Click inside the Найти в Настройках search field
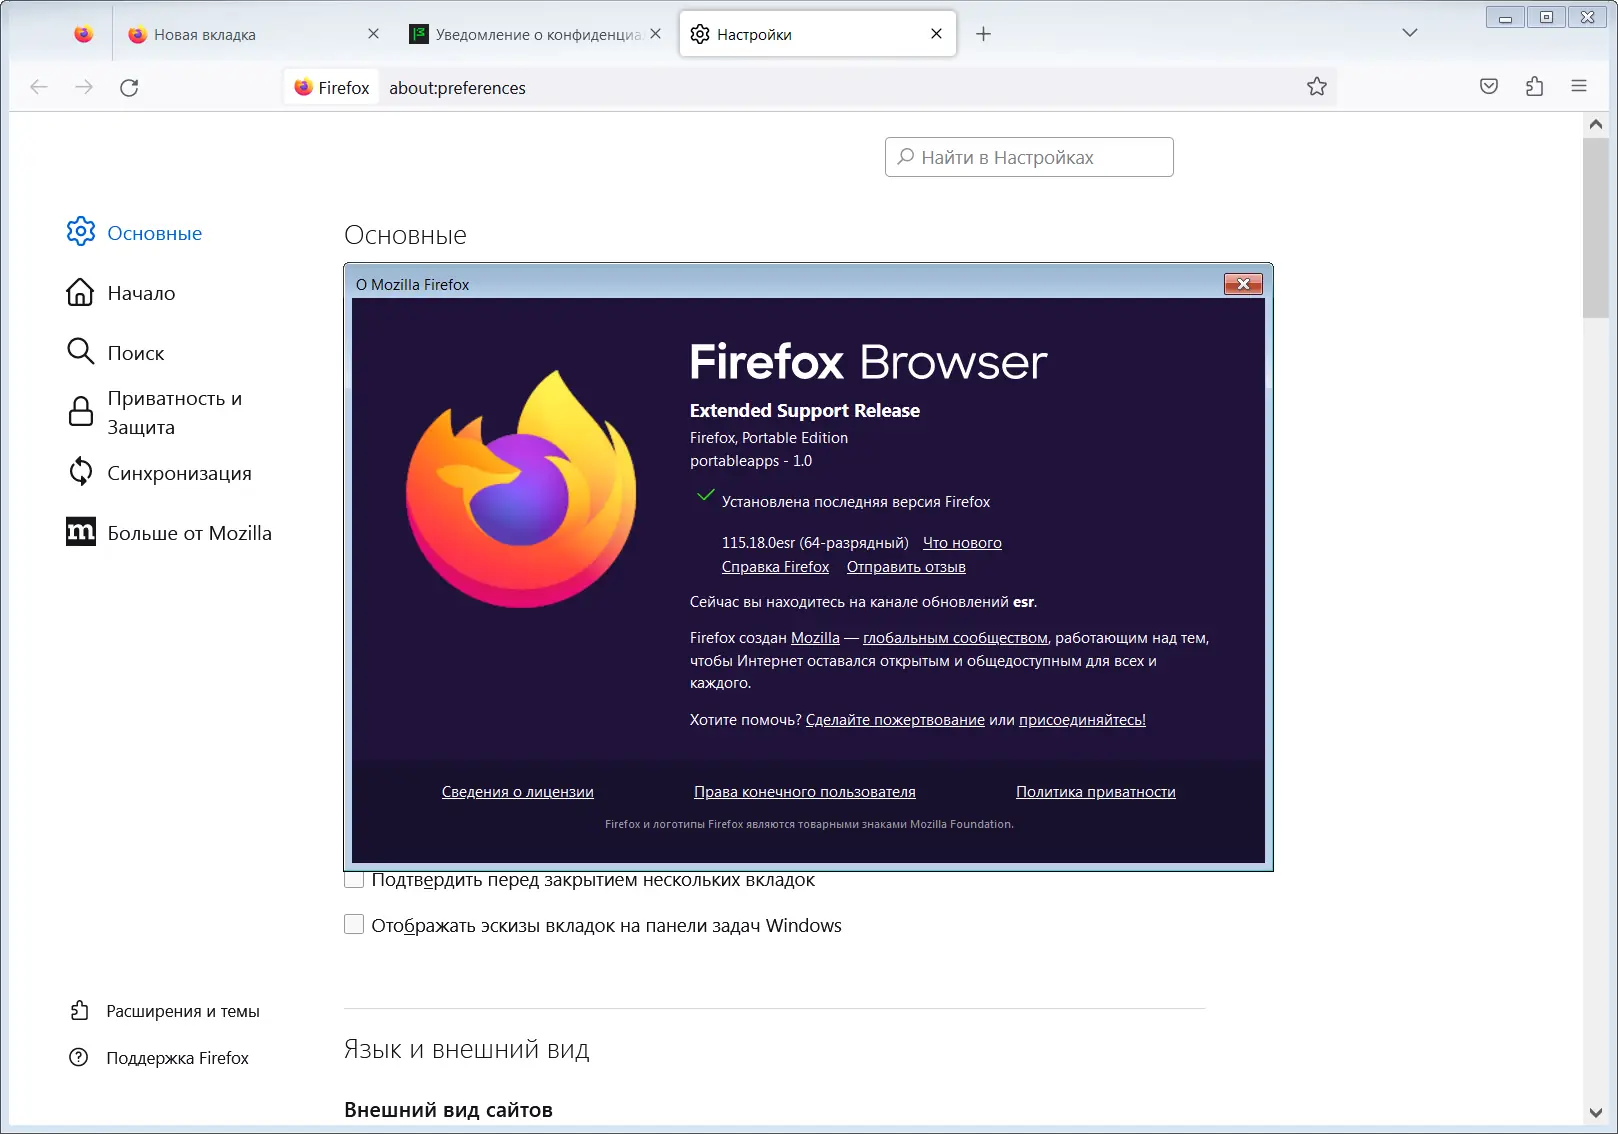This screenshot has width=1618, height=1134. tap(1028, 157)
